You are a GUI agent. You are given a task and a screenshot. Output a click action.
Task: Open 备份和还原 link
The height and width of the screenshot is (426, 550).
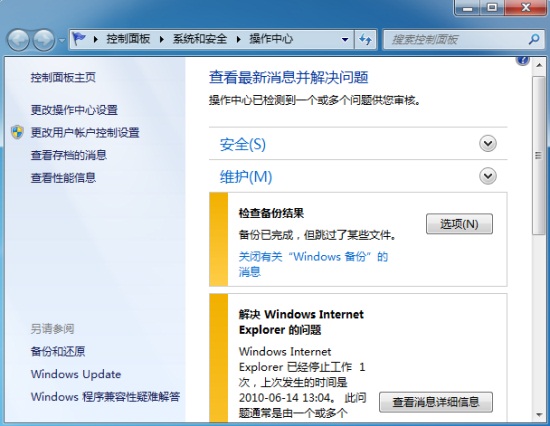pyautogui.click(x=58, y=351)
